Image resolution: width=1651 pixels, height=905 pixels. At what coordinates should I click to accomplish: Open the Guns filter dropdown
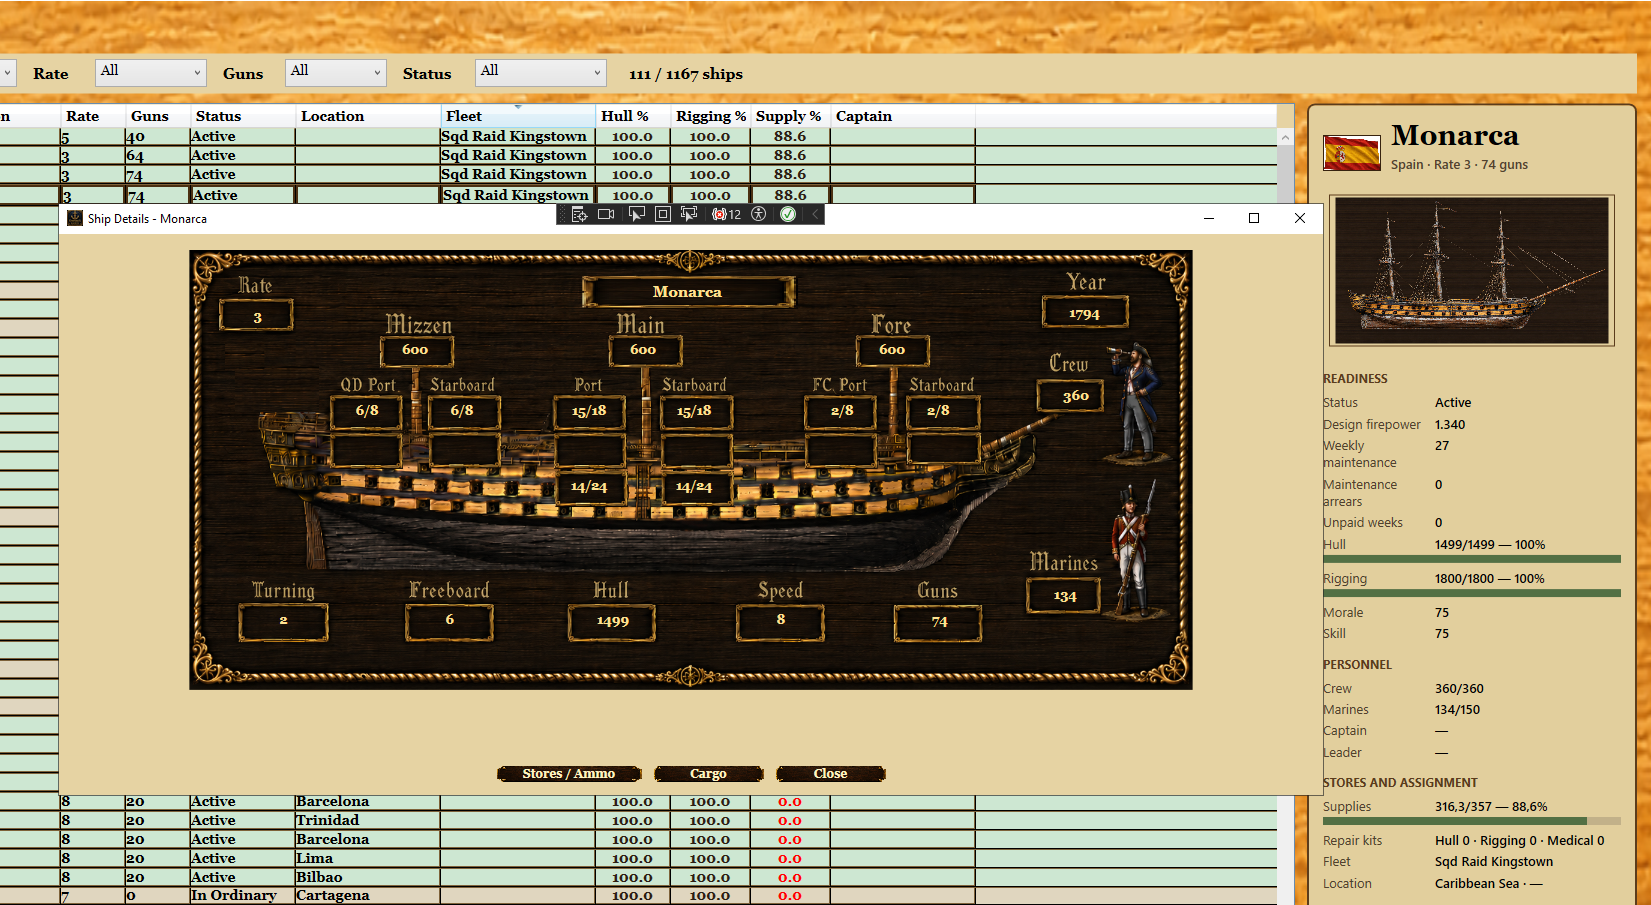(336, 72)
